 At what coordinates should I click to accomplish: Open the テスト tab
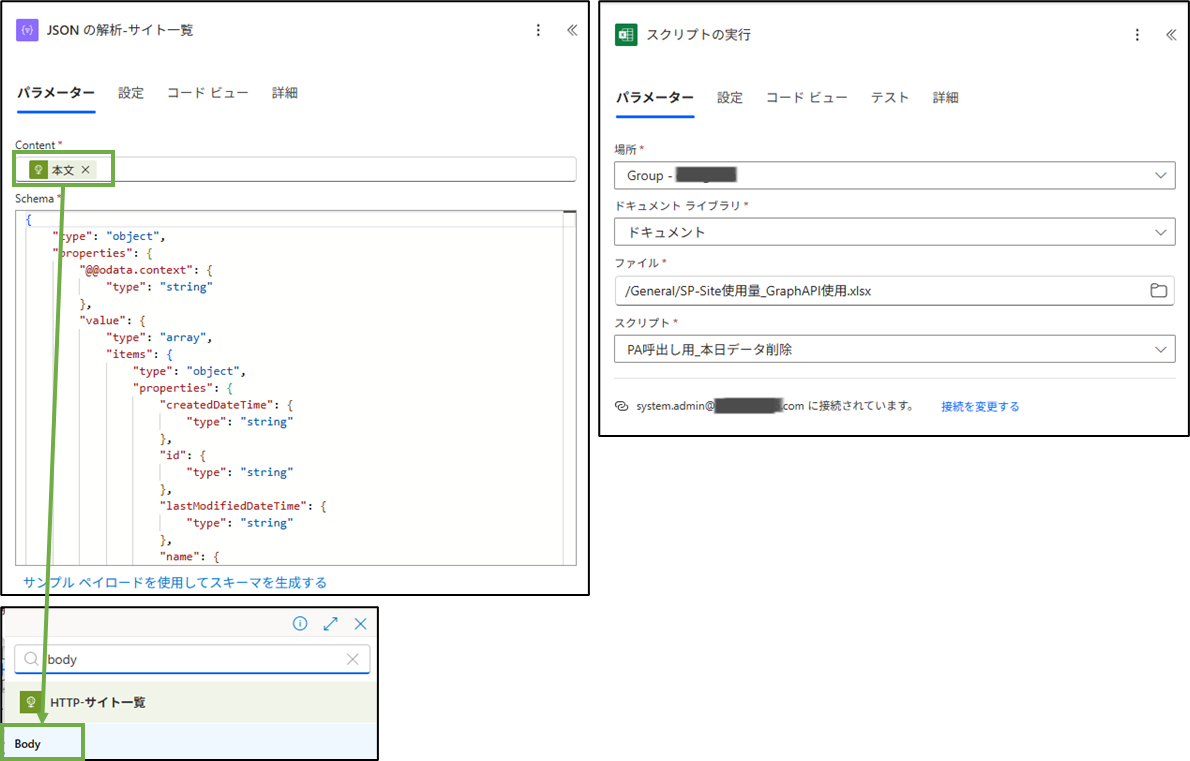tap(889, 97)
